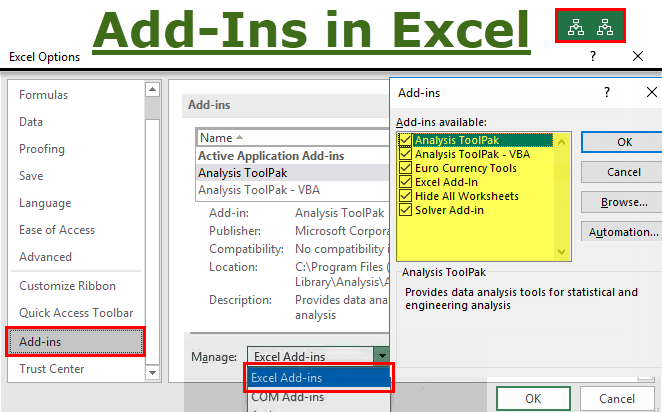Open Ease of Access options
This screenshot has height=412, width=662.
[57, 230]
